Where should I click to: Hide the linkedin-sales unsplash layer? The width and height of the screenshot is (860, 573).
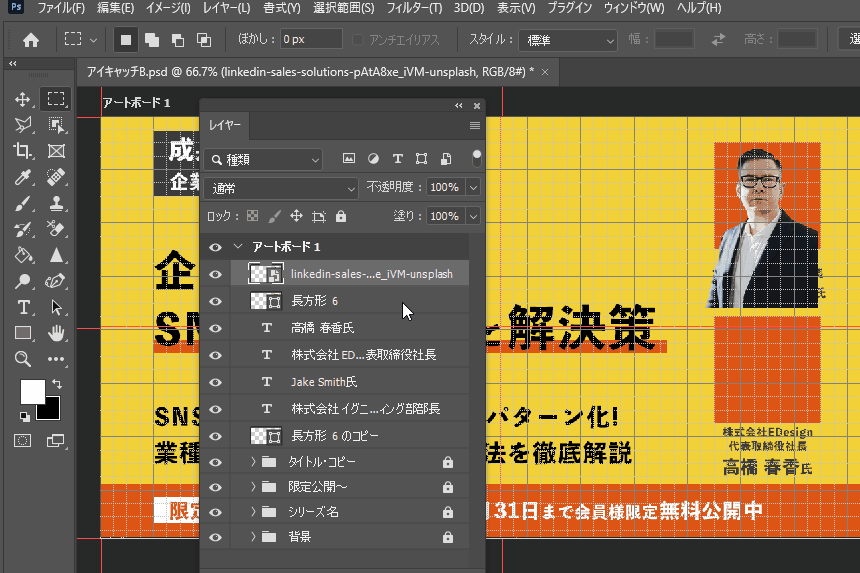pos(216,274)
